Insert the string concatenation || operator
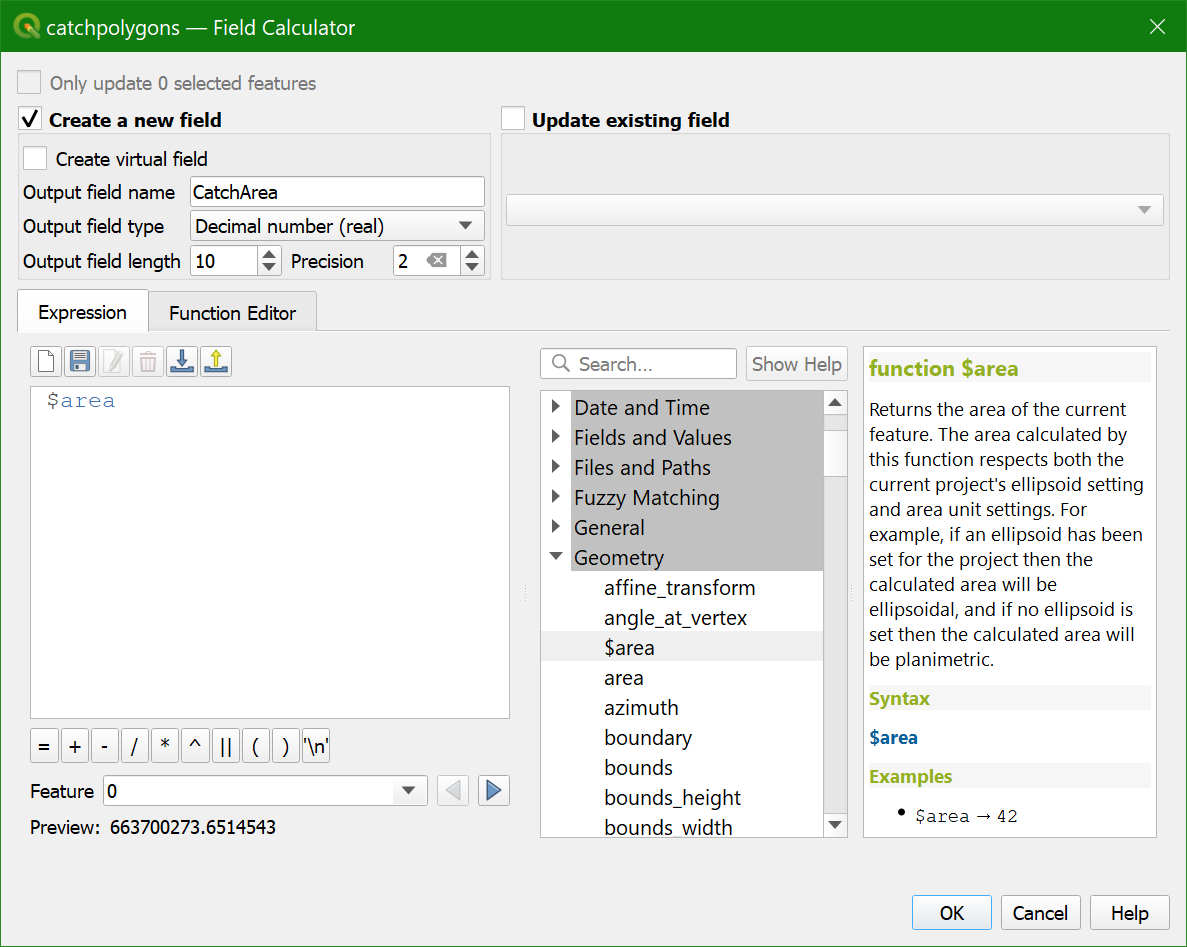 [x=226, y=747]
